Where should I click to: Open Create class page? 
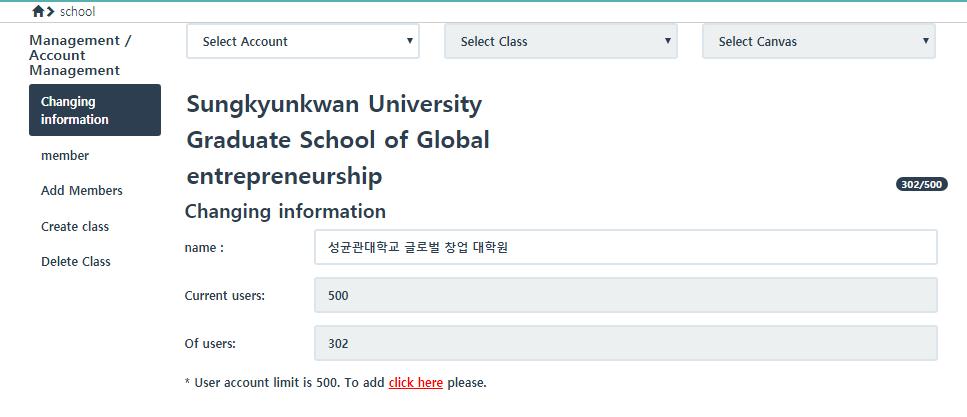click(75, 226)
